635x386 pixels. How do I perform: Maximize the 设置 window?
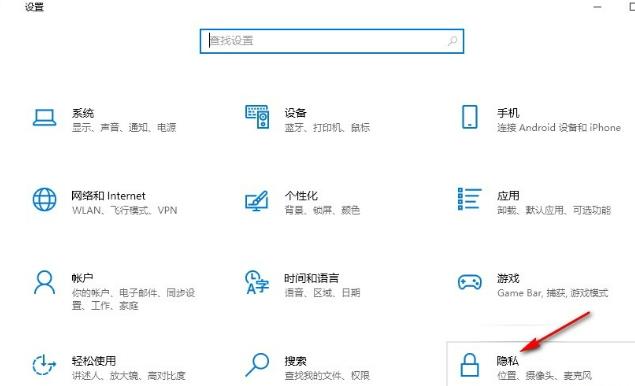click(631, 7)
